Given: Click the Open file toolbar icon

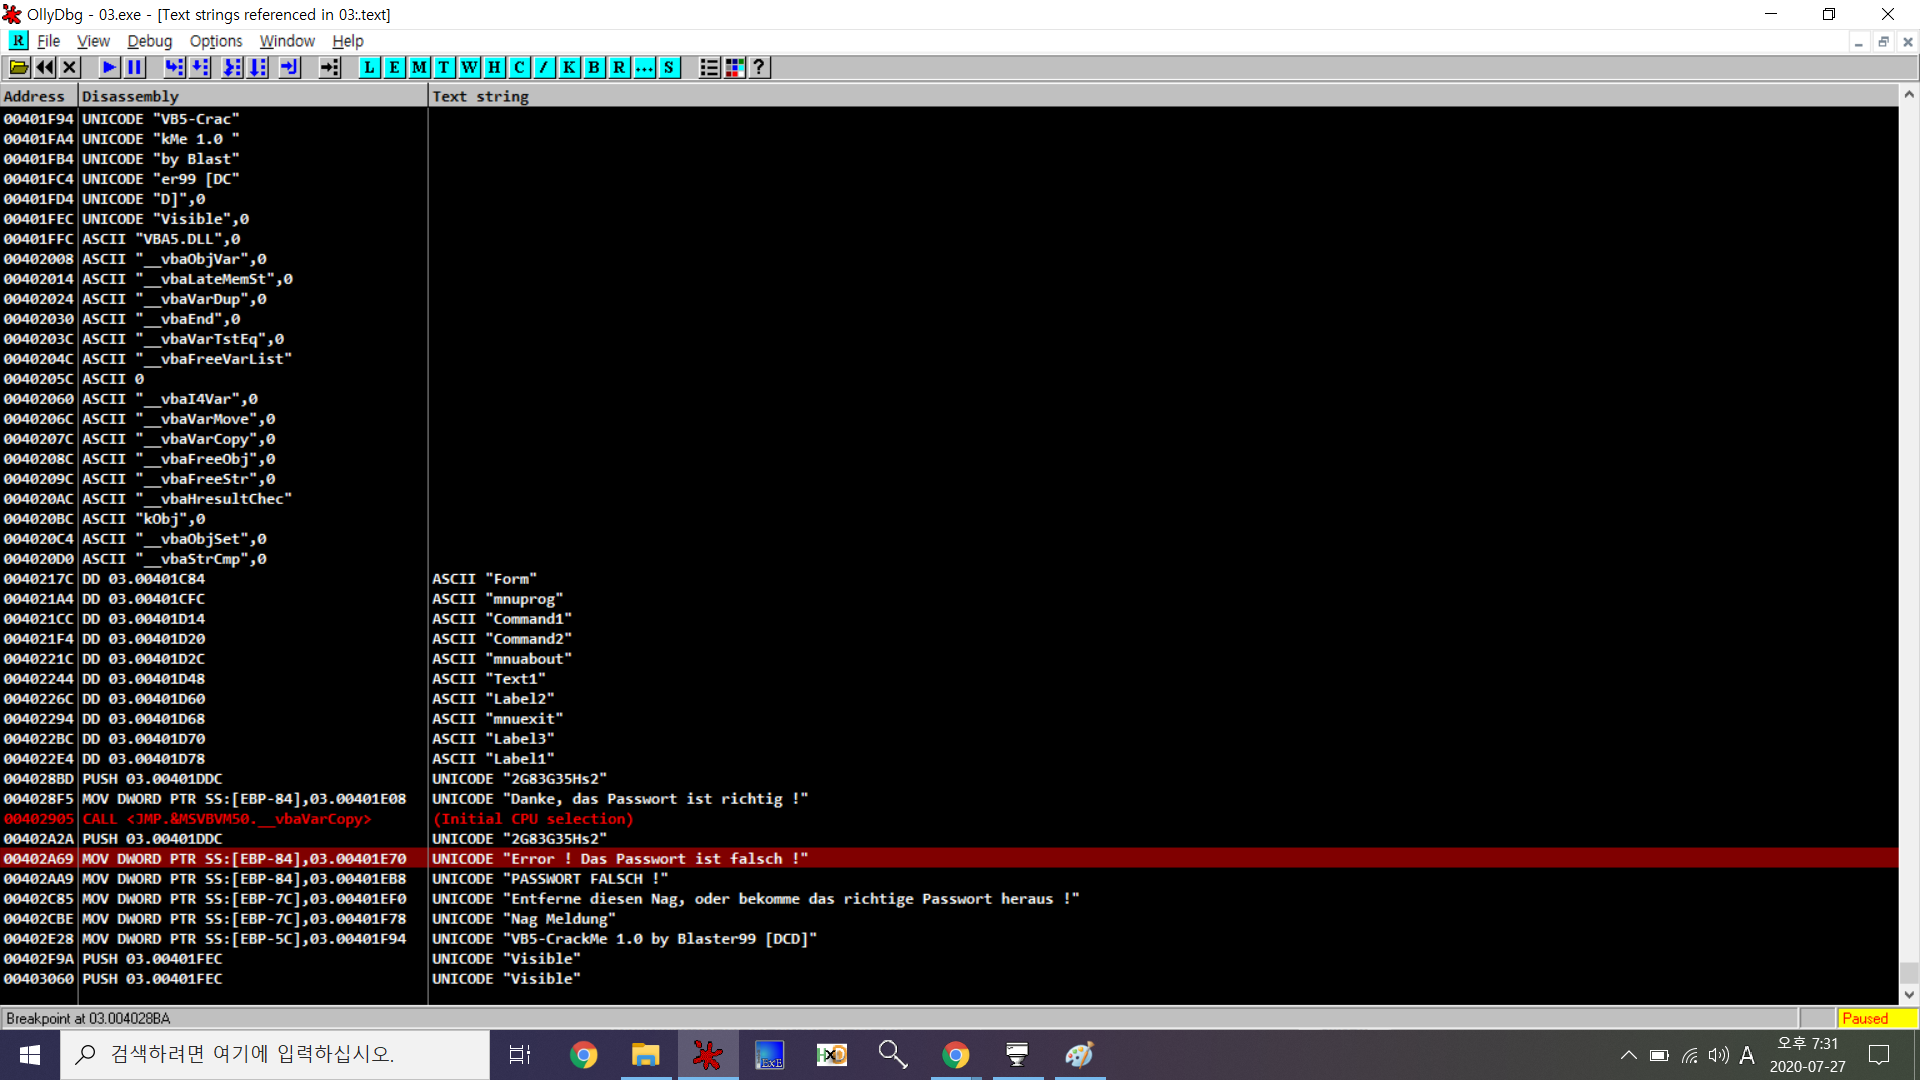Looking at the screenshot, I should click(x=19, y=67).
